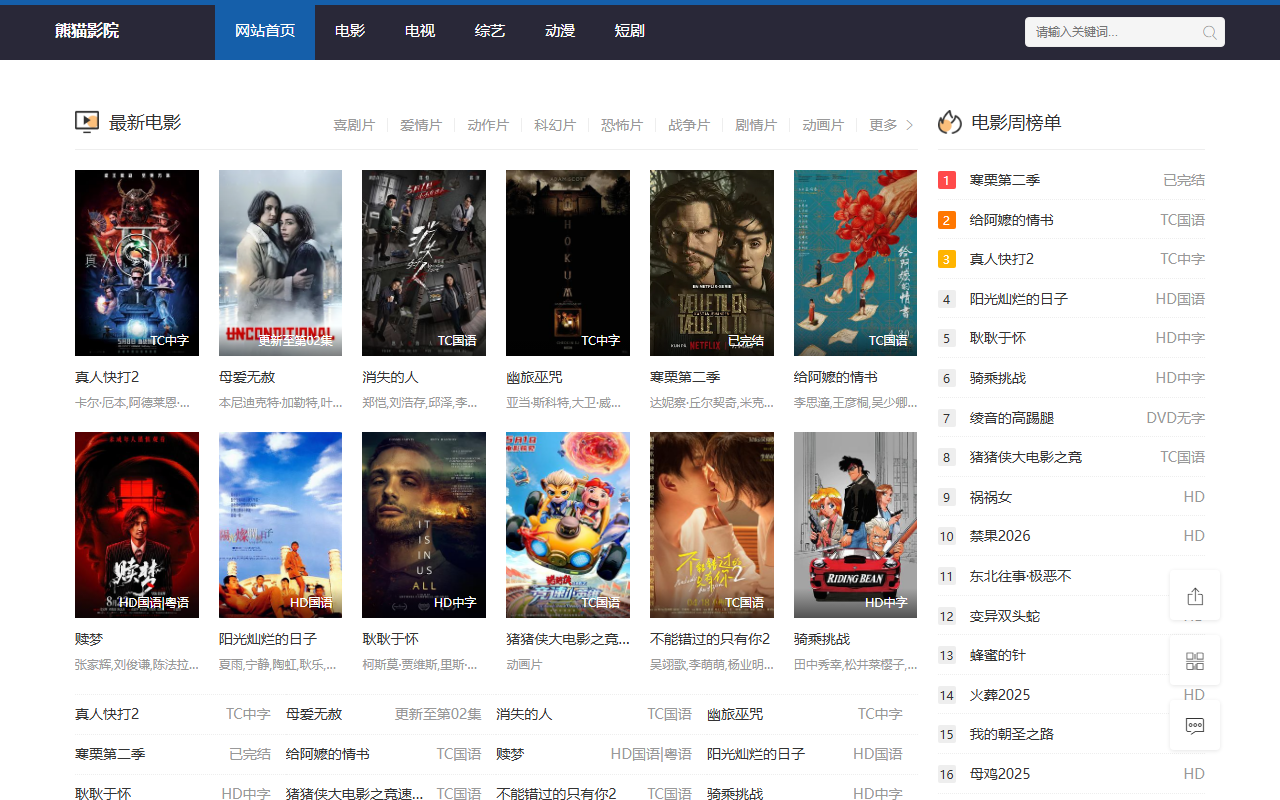The image size is (1280, 800).
Task: Filter by 喜剧片 category
Action: click(x=354, y=125)
